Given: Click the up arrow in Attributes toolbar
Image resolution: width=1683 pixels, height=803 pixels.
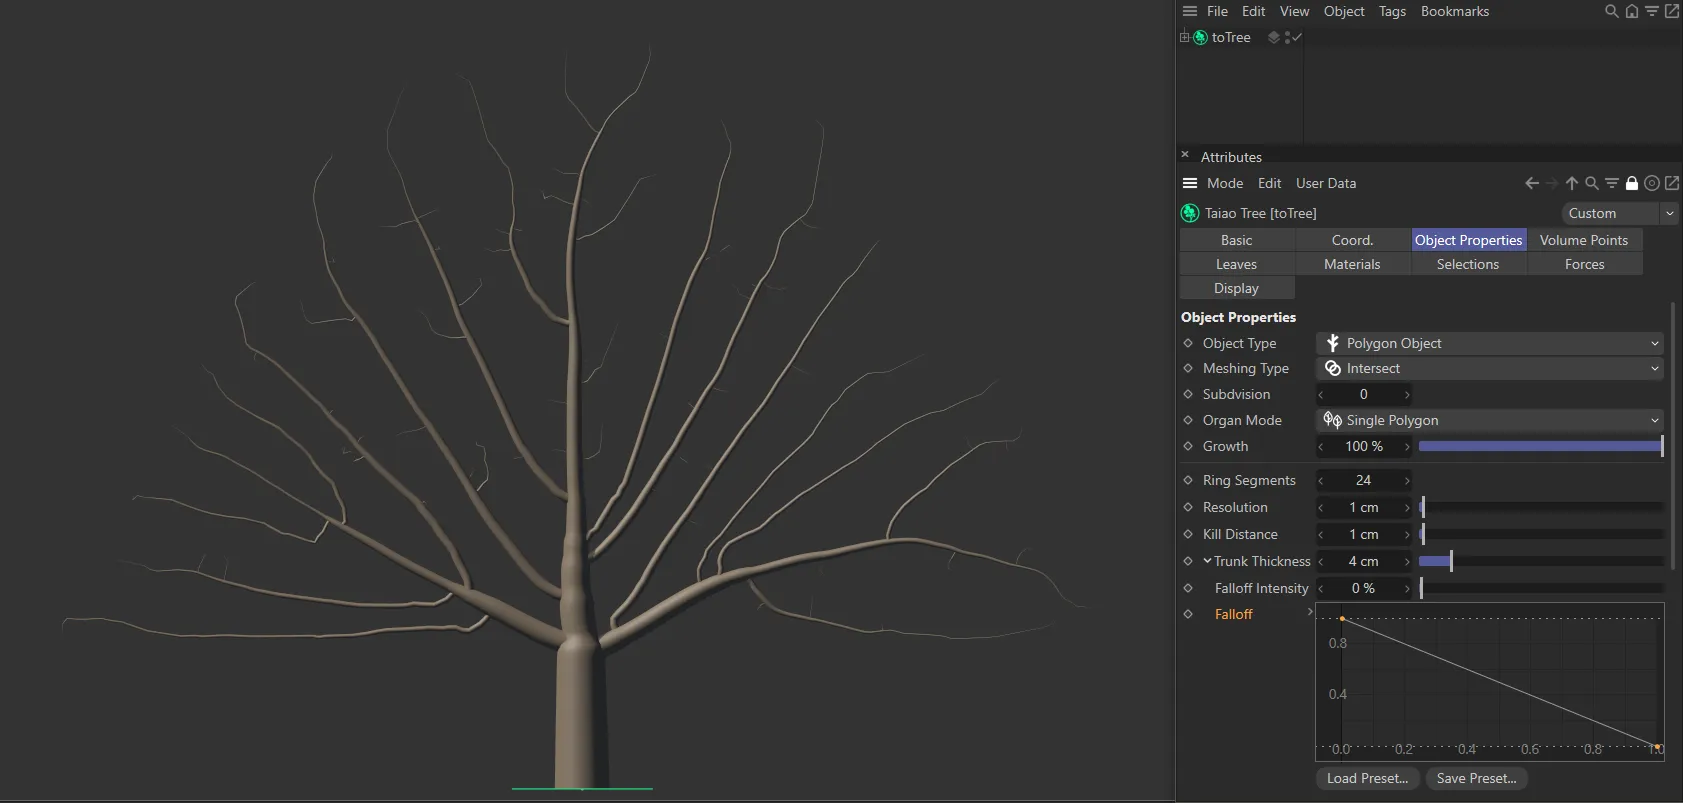Looking at the screenshot, I should pyautogui.click(x=1572, y=183).
